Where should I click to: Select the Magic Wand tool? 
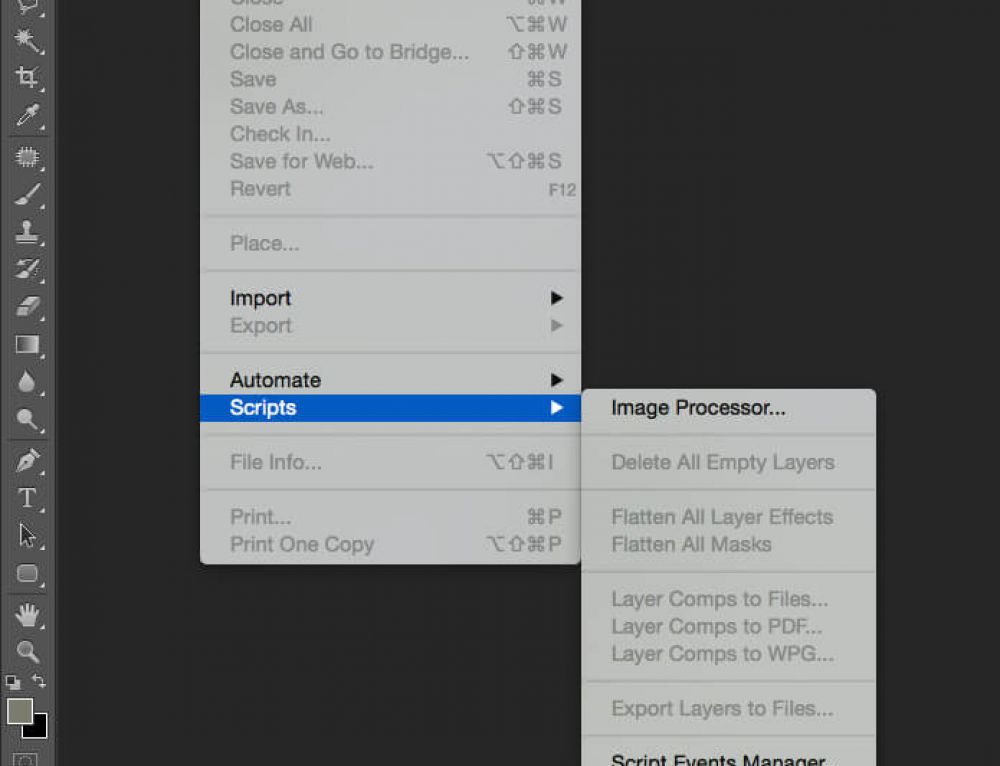click(x=26, y=40)
